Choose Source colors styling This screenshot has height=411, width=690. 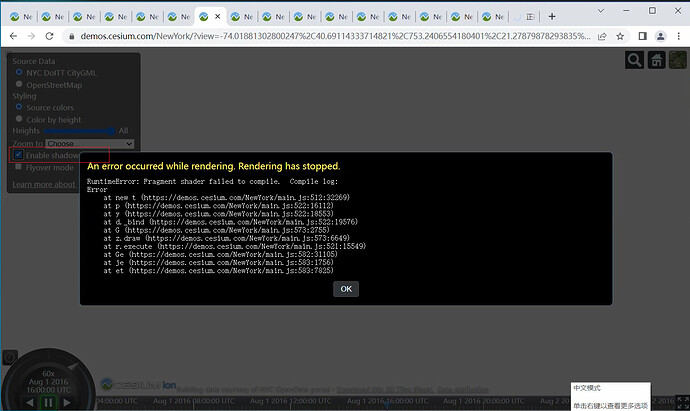[19, 107]
